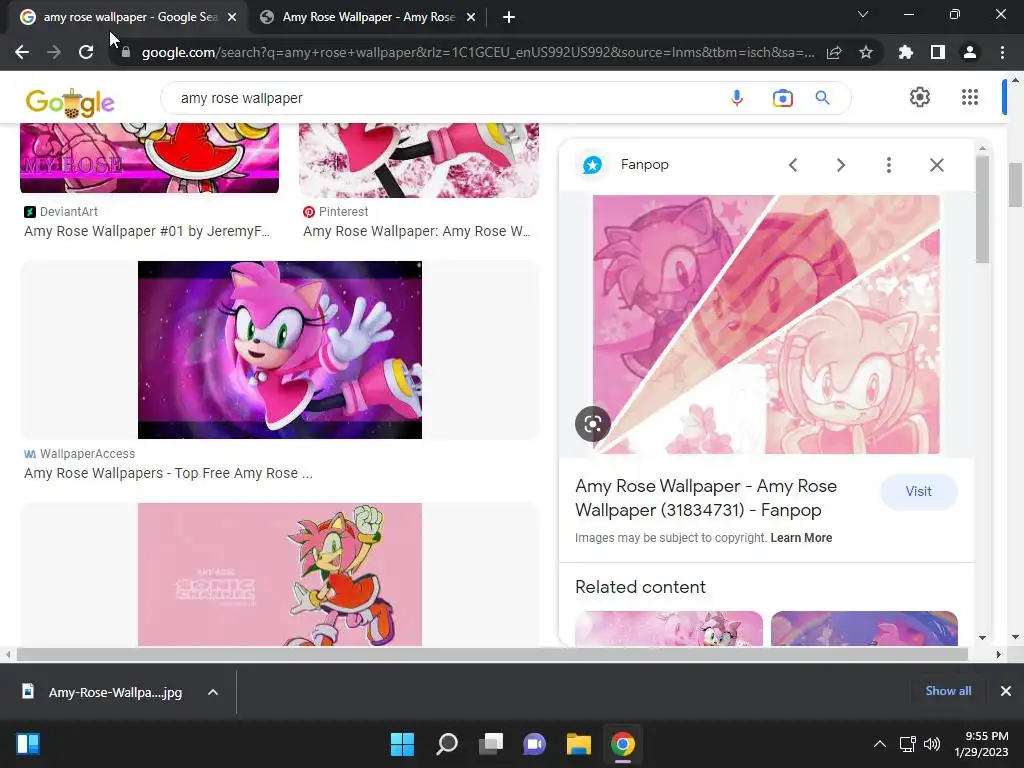Open first related content thumbnail
The height and width of the screenshot is (768, 1024).
(x=669, y=628)
